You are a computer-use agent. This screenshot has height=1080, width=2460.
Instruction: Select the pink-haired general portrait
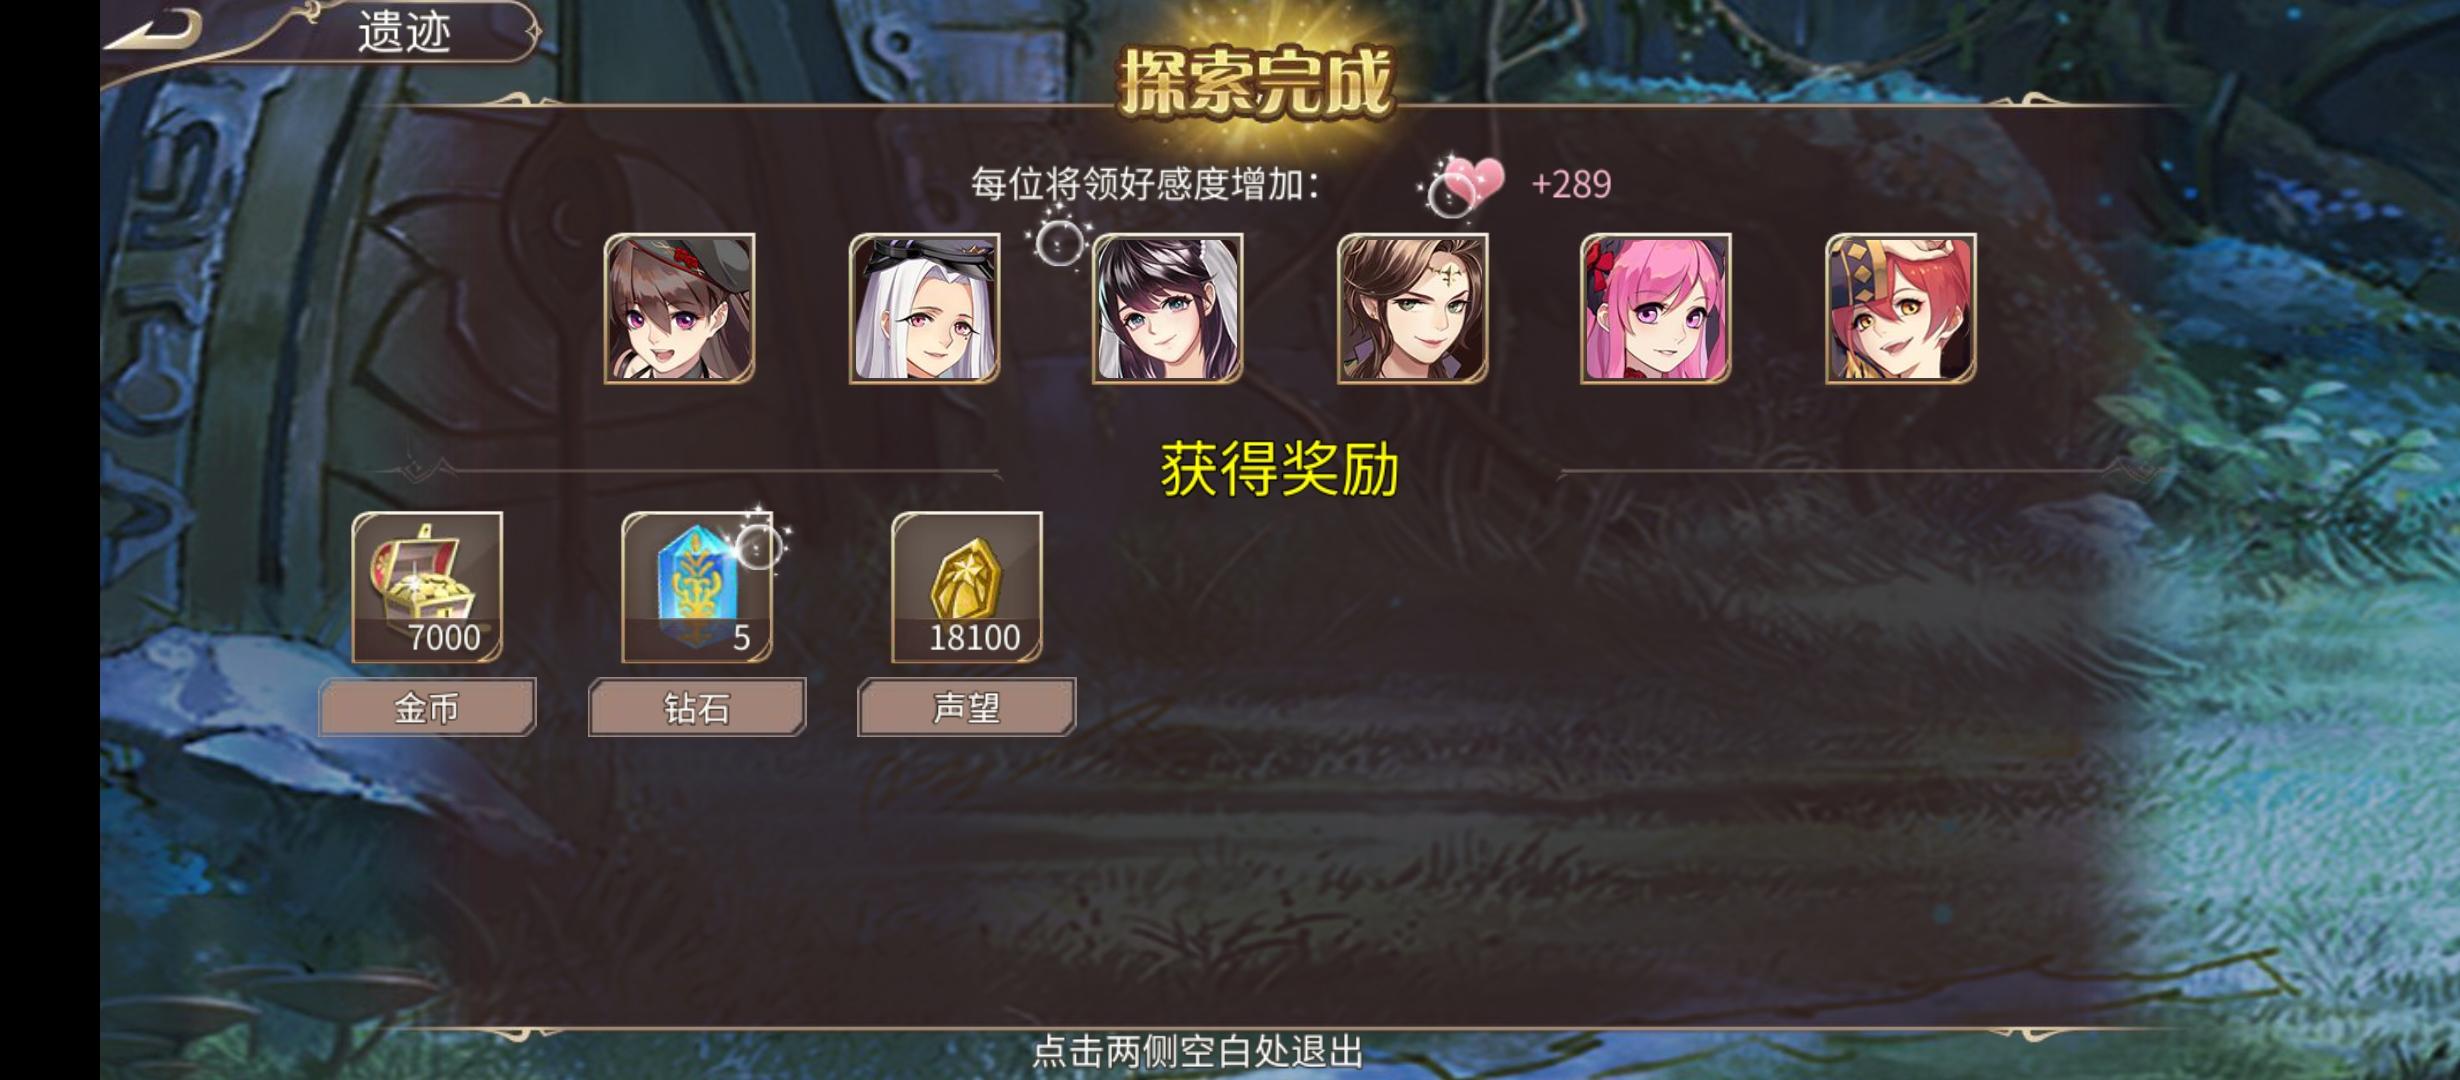1656,308
